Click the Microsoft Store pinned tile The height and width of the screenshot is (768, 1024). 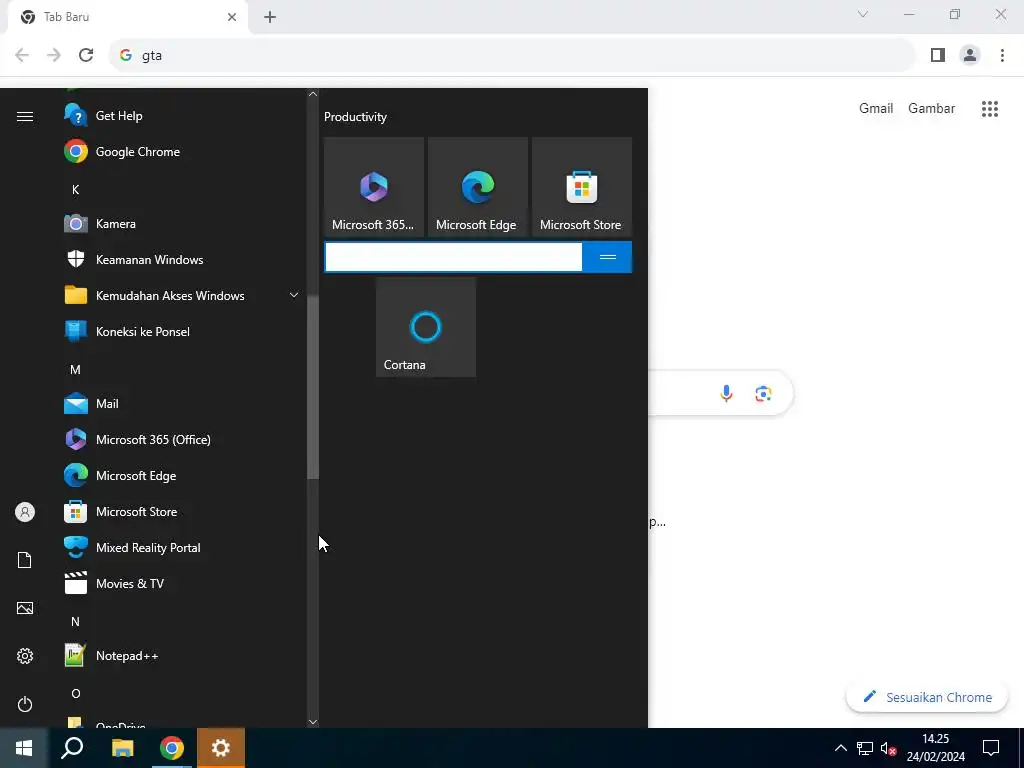pyautogui.click(x=582, y=187)
